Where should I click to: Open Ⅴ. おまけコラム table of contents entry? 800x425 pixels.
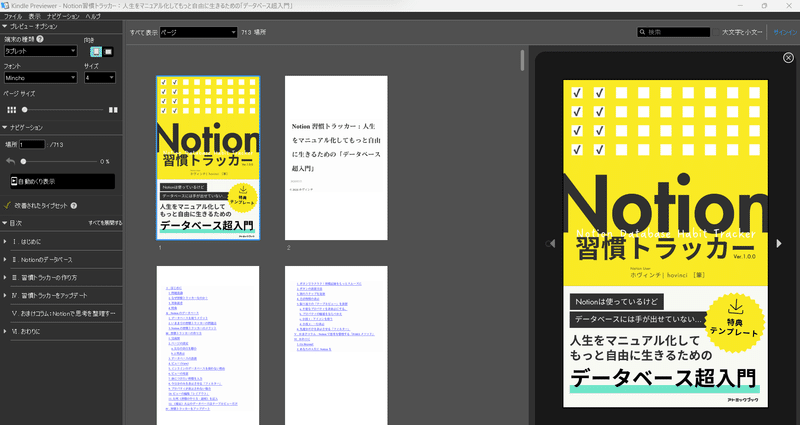coord(63,313)
